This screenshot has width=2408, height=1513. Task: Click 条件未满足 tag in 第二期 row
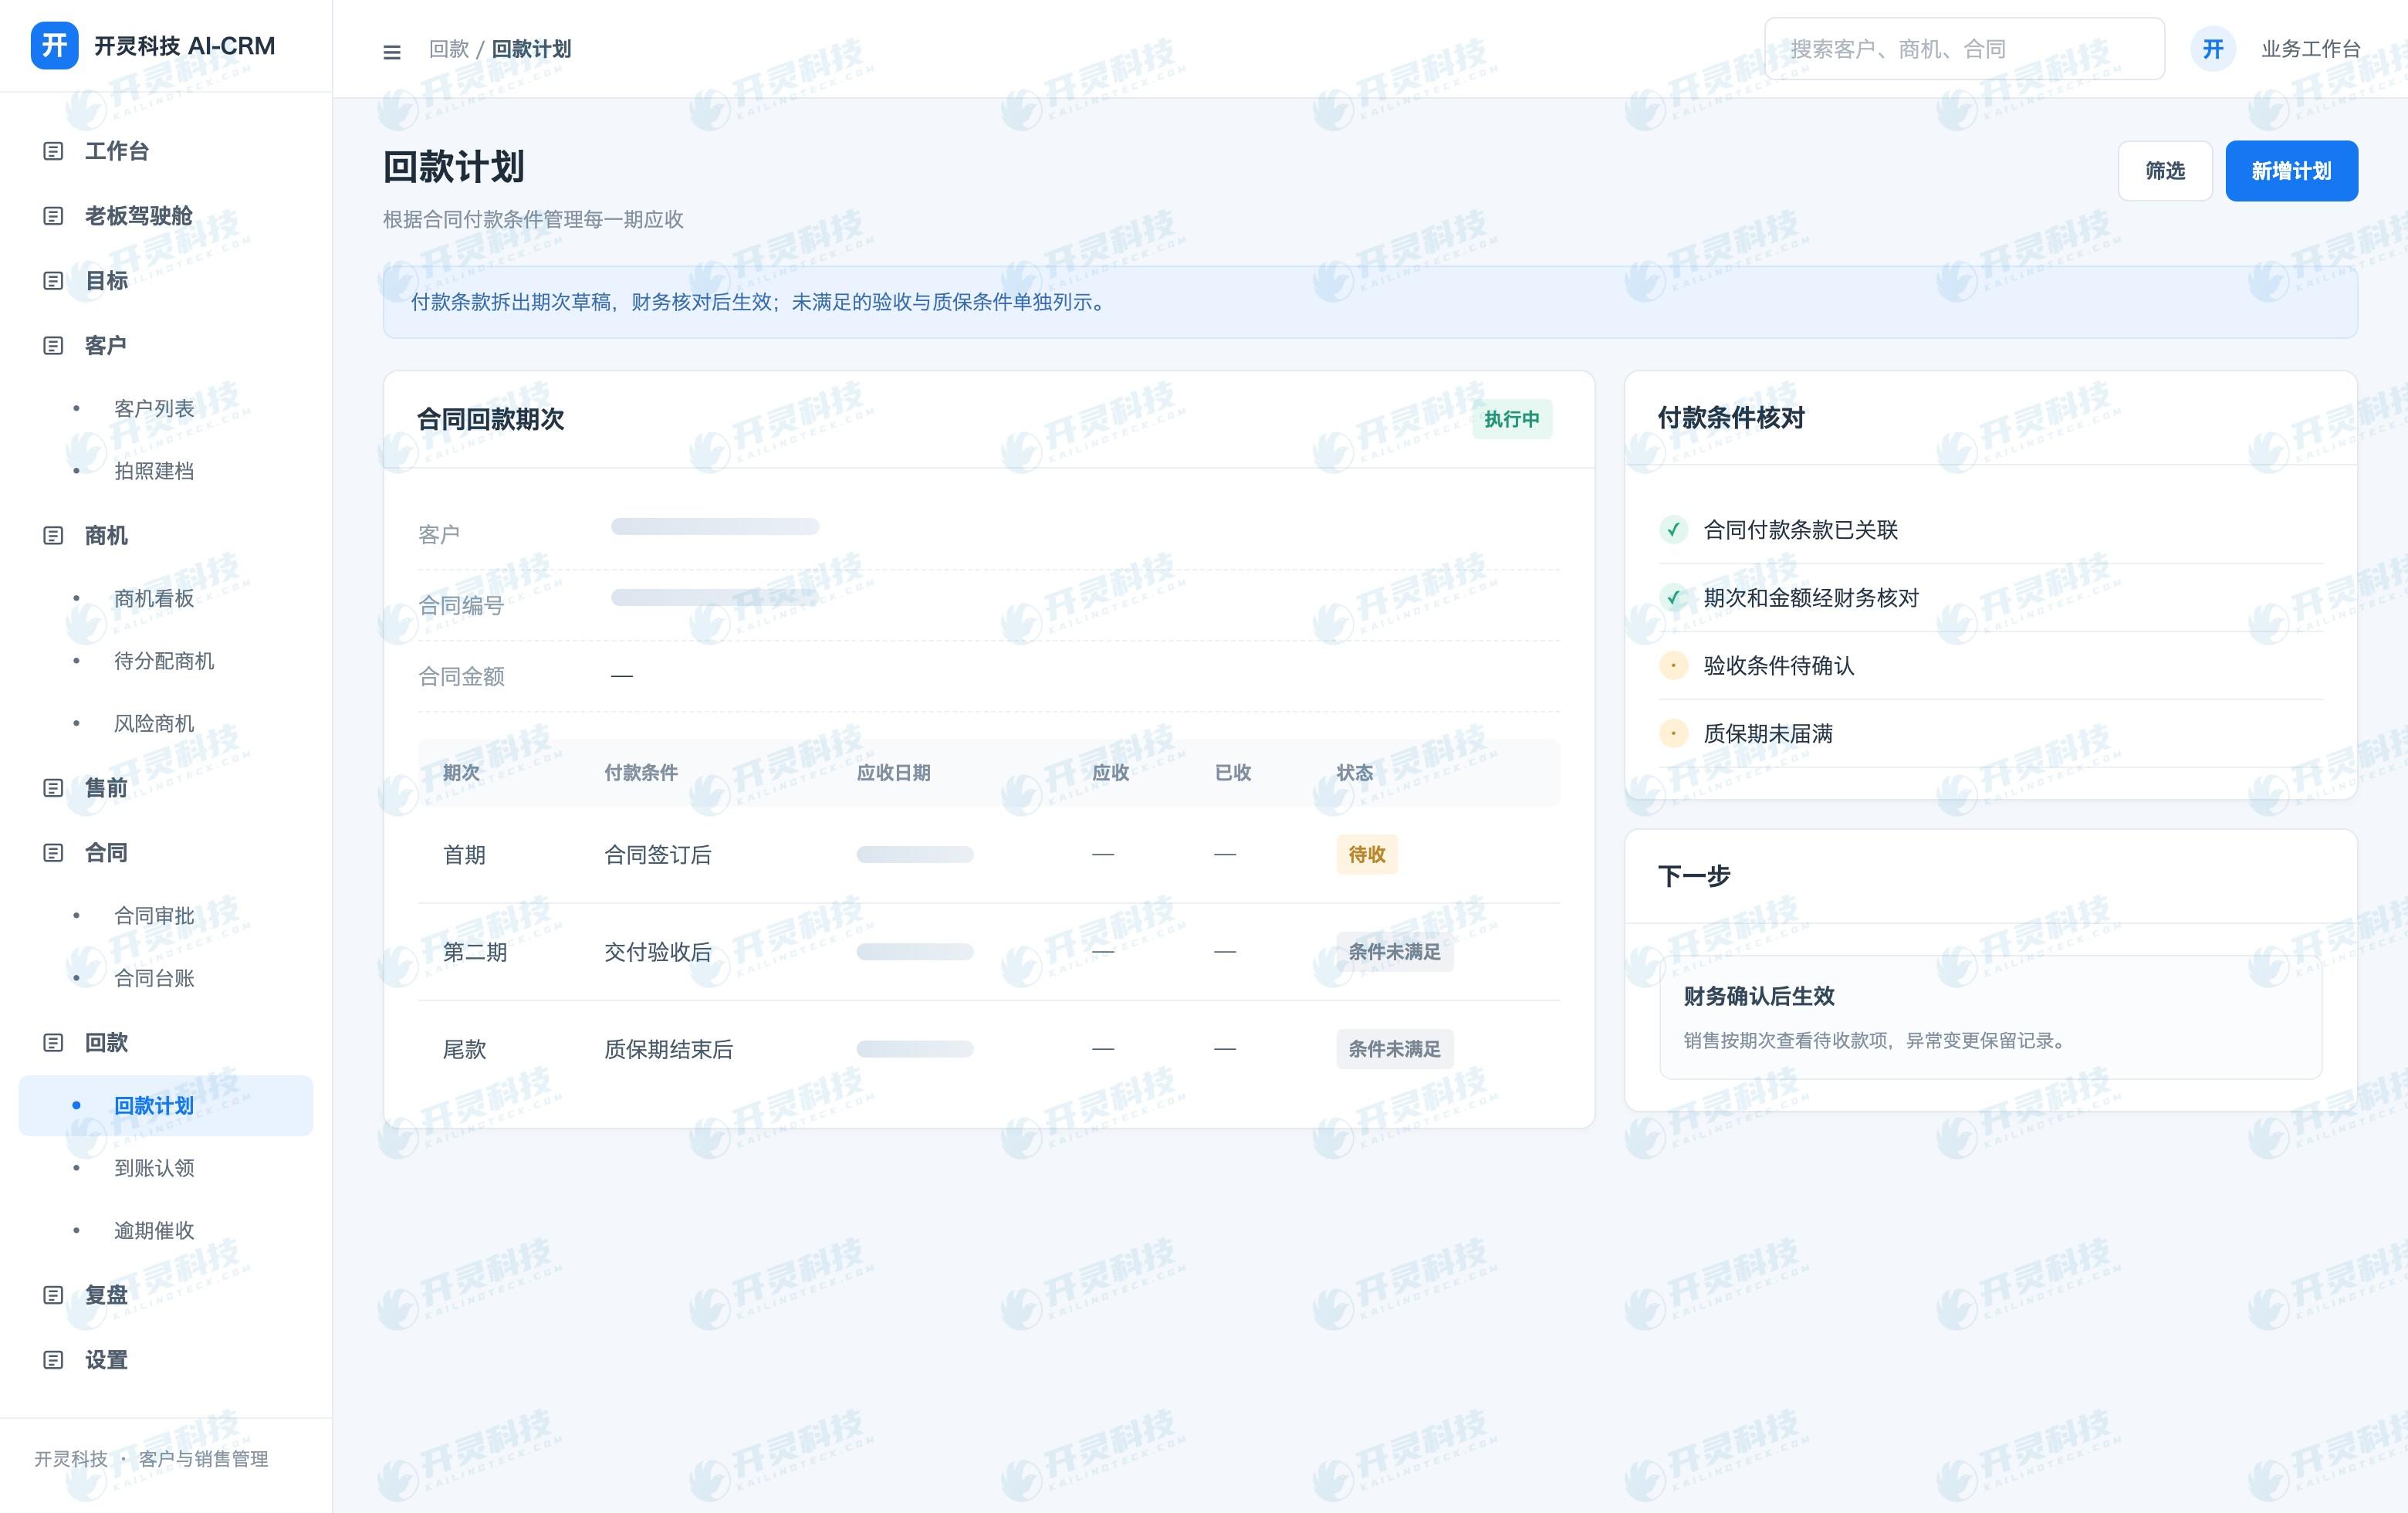tap(1394, 952)
